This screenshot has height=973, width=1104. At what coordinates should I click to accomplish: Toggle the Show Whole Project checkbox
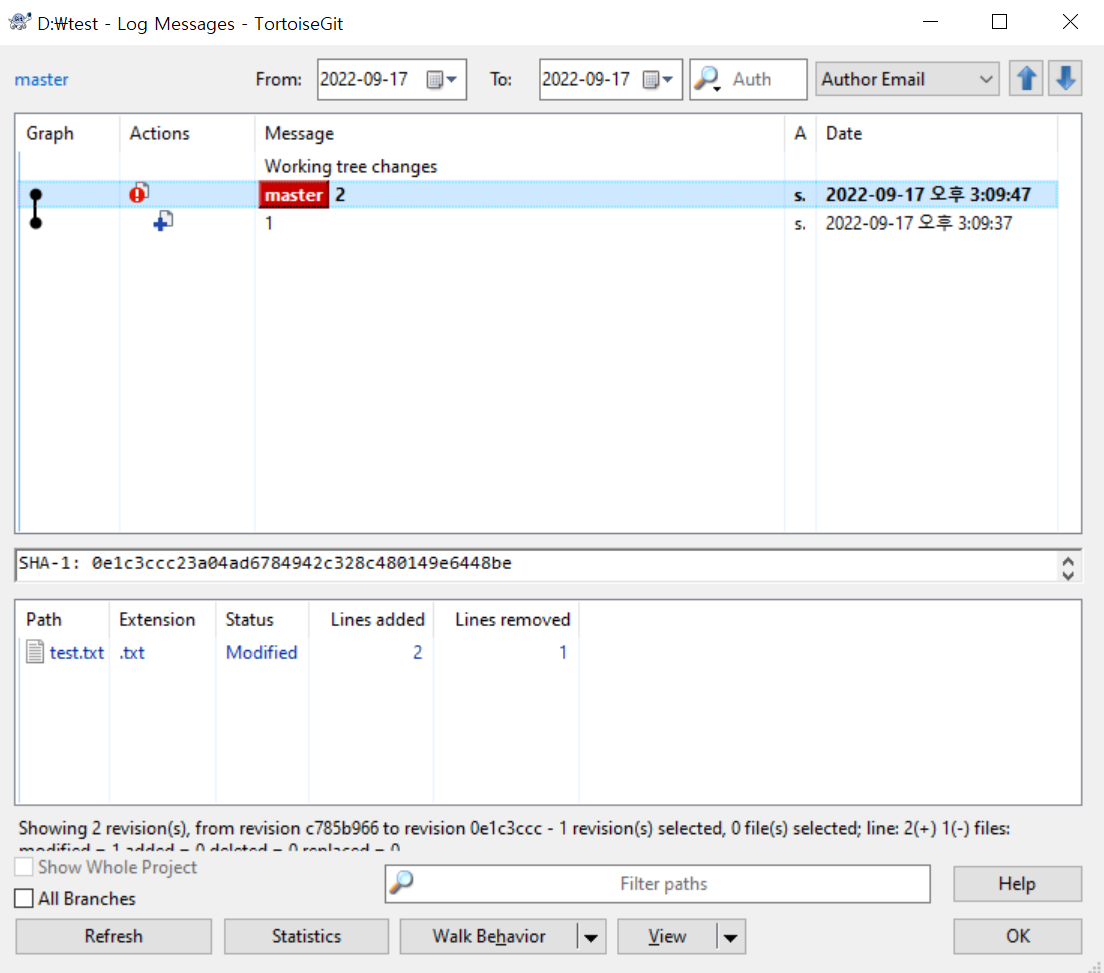coord(24,867)
